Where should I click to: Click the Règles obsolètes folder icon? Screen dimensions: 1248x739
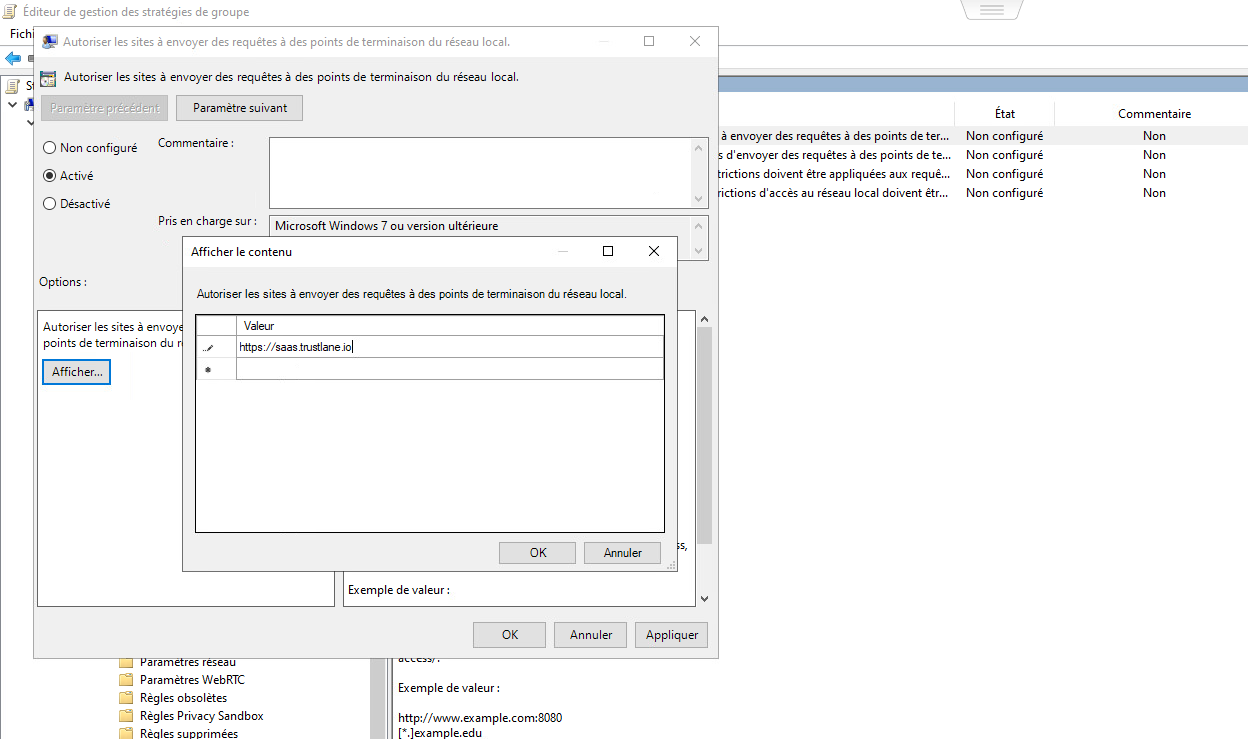pos(126,698)
